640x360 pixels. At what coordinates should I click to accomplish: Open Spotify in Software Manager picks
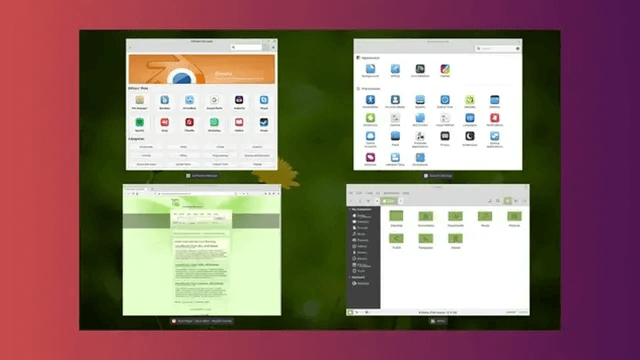point(140,124)
